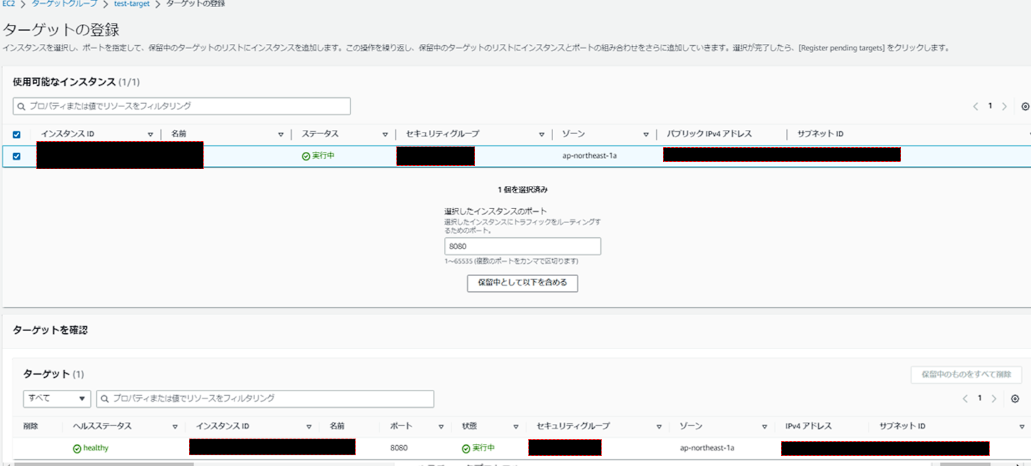1031x466 pixels.
Task: Sort targets by ポート column arrow
Action: point(441,427)
